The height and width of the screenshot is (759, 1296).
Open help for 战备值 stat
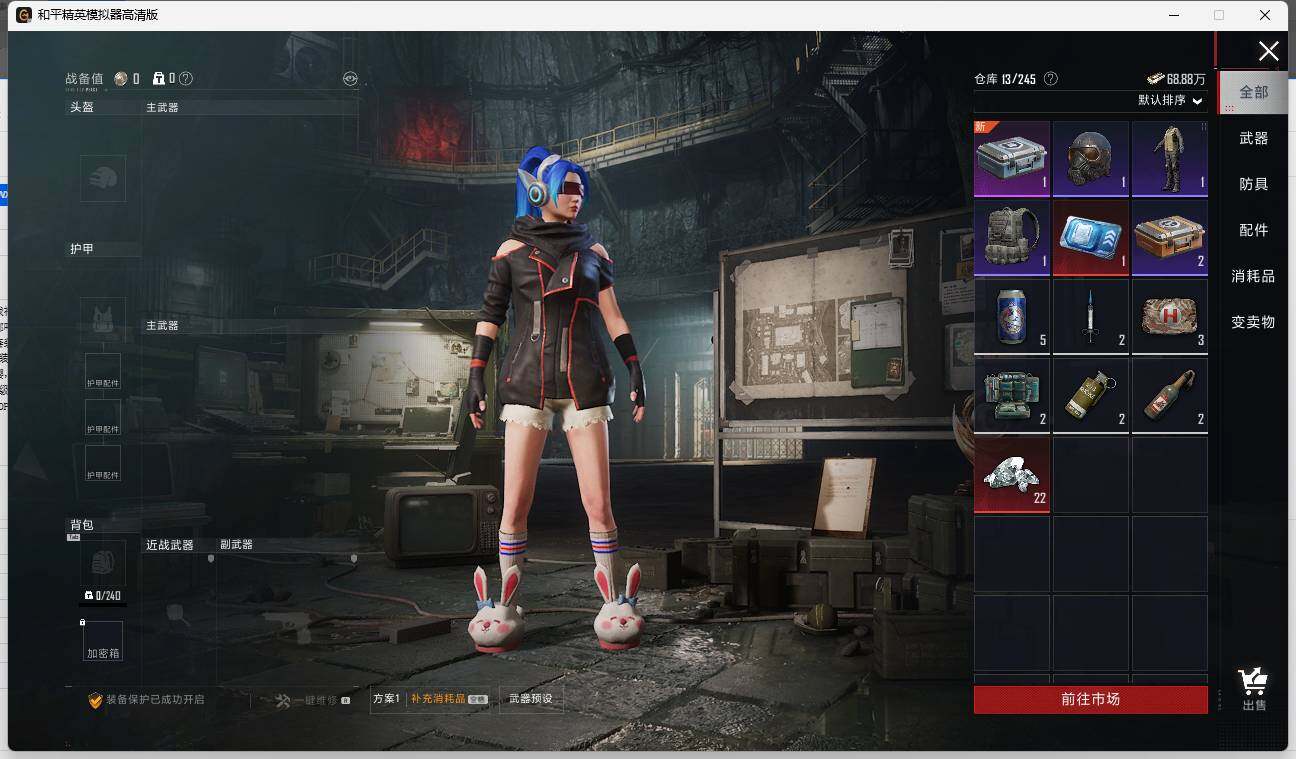(186, 78)
